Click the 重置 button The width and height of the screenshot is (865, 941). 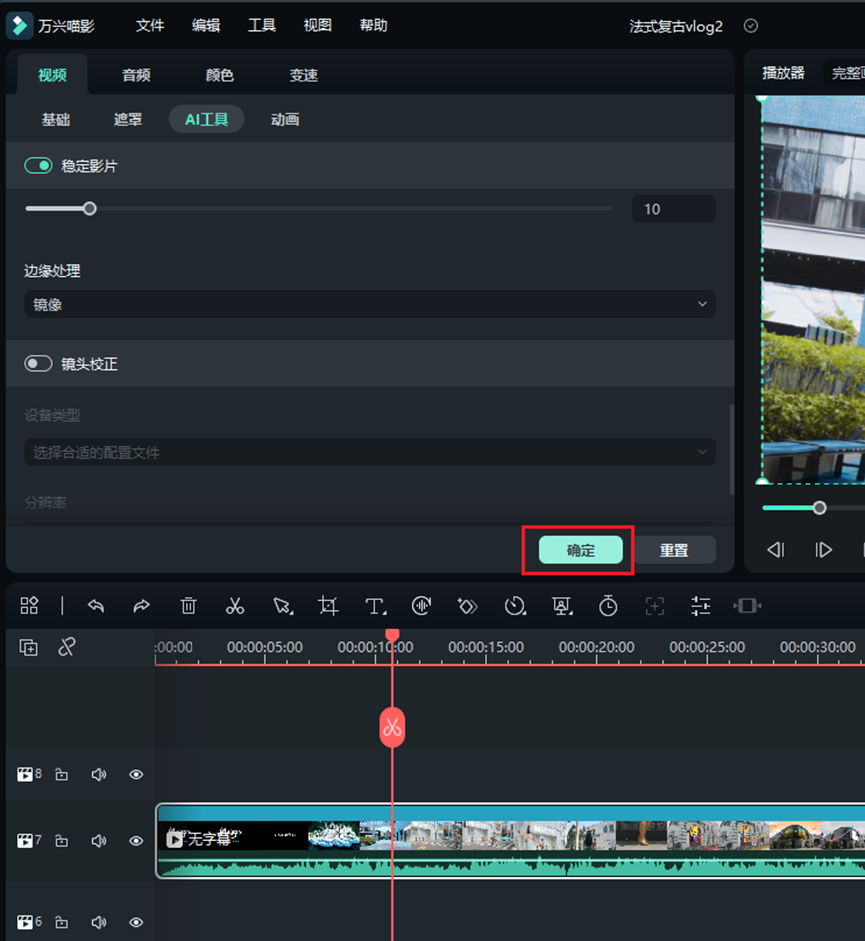[674, 550]
